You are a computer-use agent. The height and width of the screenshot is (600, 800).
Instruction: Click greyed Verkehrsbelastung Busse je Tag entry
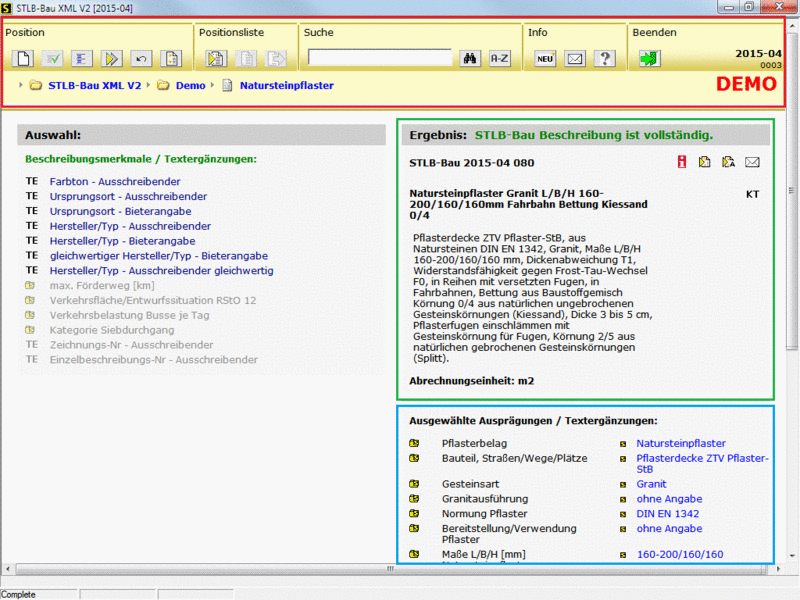pos(130,315)
